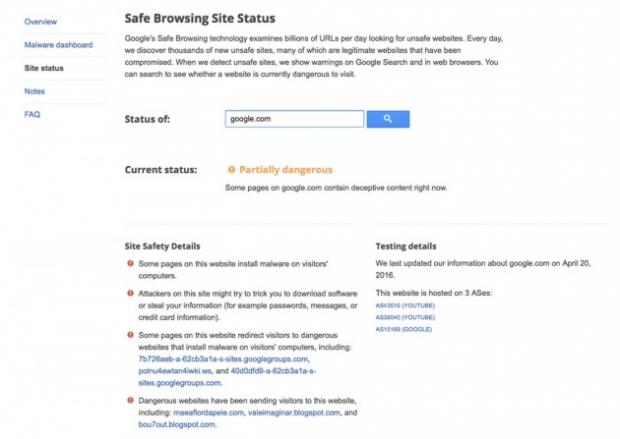Click the blue magnifier search button
This screenshot has width=620, height=439.
[388, 119]
